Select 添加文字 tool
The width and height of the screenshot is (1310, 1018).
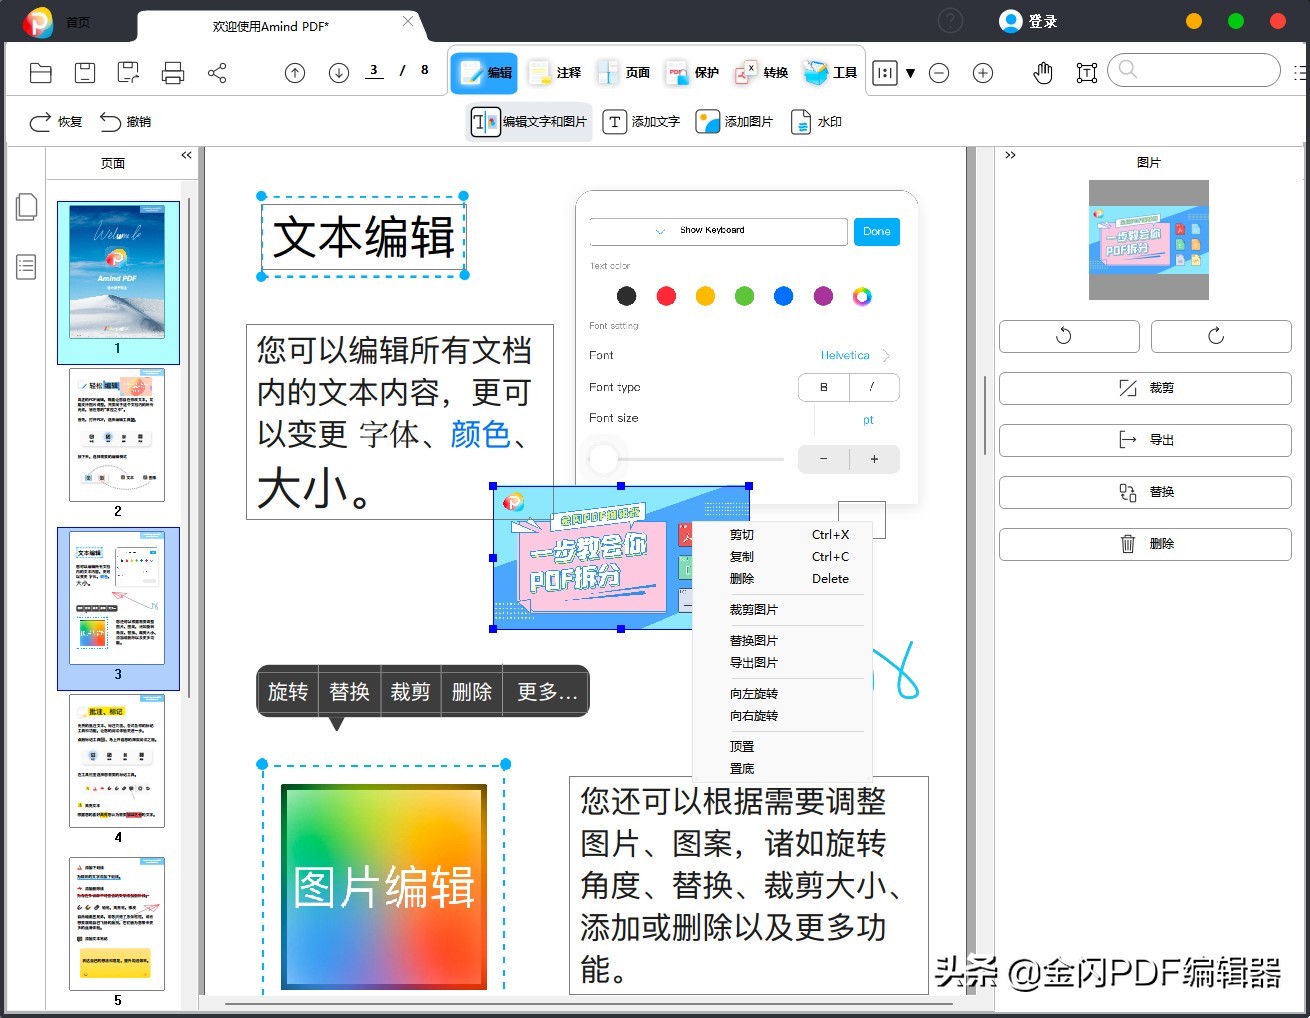pyautogui.click(x=641, y=121)
